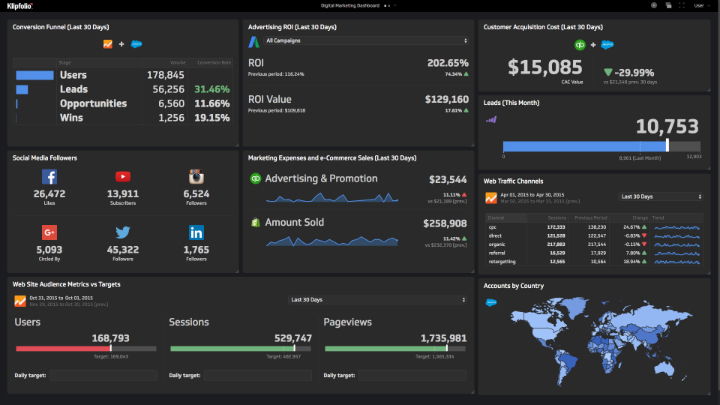Click the Pageviews Daily target input field

click(x=412, y=376)
